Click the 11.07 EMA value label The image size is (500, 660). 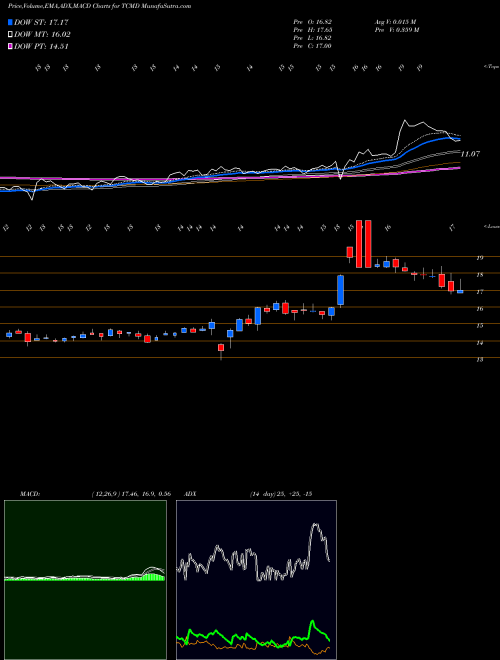(470, 154)
